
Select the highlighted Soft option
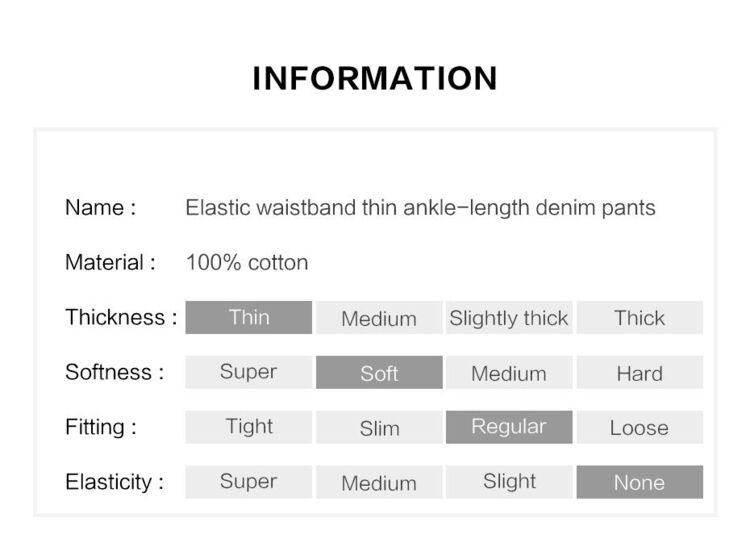(x=379, y=372)
